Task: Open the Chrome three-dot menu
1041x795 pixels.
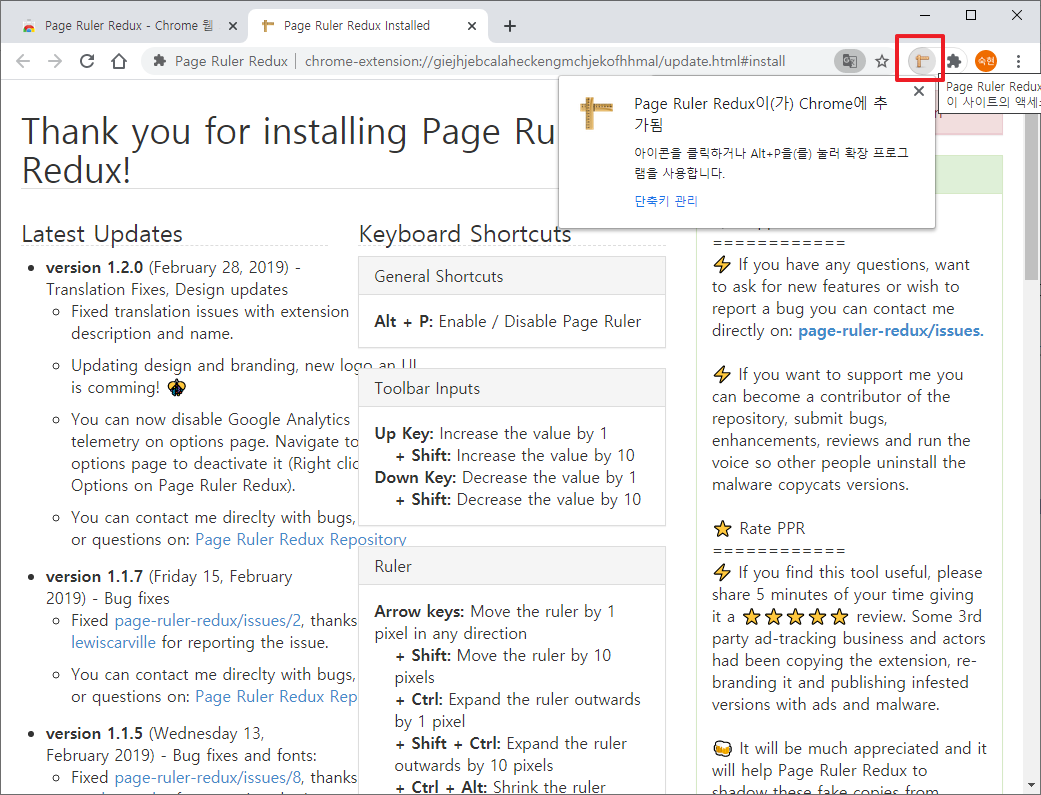Action: pyautogui.click(x=1018, y=62)
